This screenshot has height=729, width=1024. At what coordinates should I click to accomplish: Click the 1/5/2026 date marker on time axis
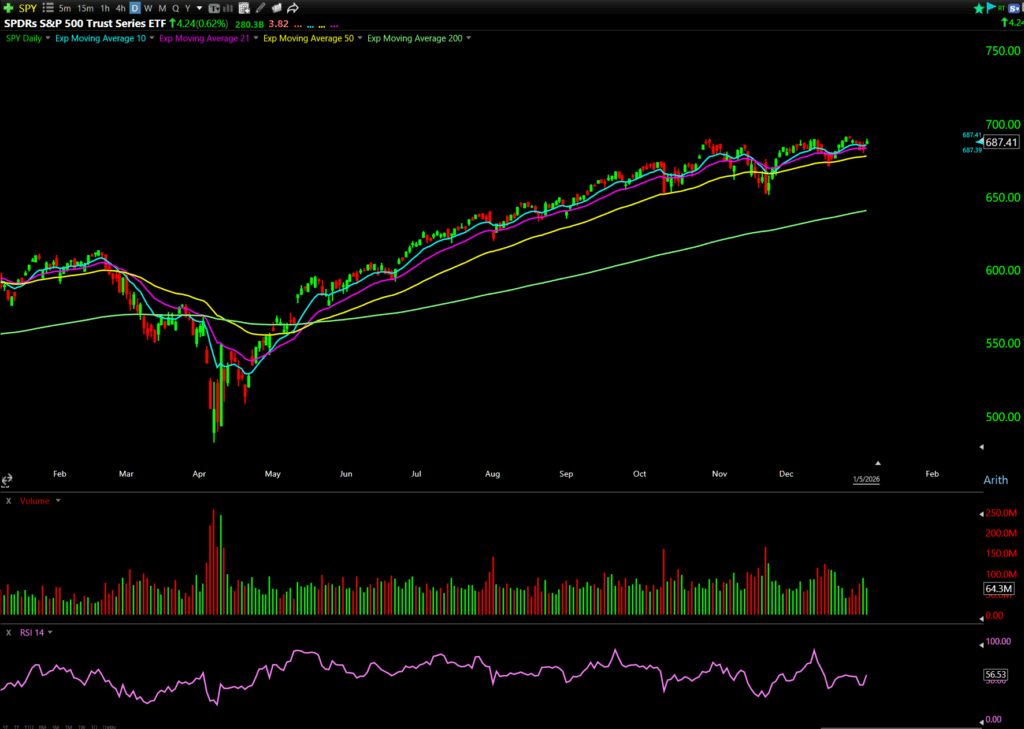point(866,479)
